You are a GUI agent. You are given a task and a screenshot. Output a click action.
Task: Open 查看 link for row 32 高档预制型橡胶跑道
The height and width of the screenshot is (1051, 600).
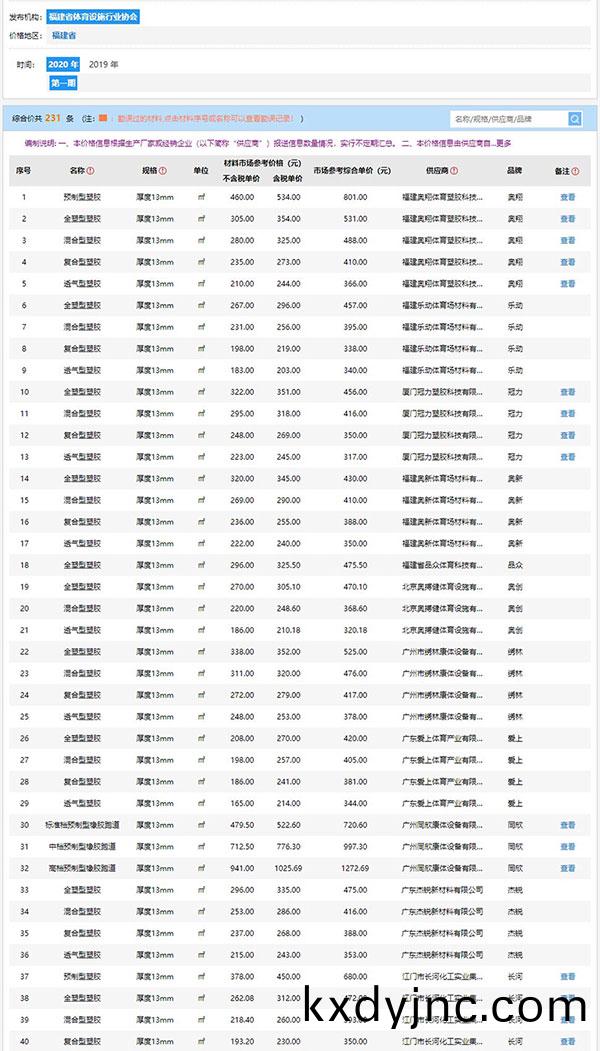point(567,868)
